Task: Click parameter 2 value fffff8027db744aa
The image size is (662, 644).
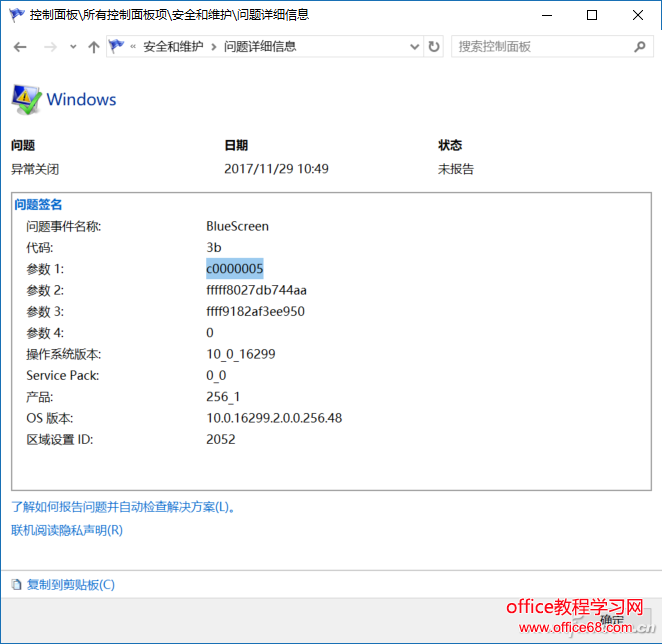Action: tap(256, 290)
